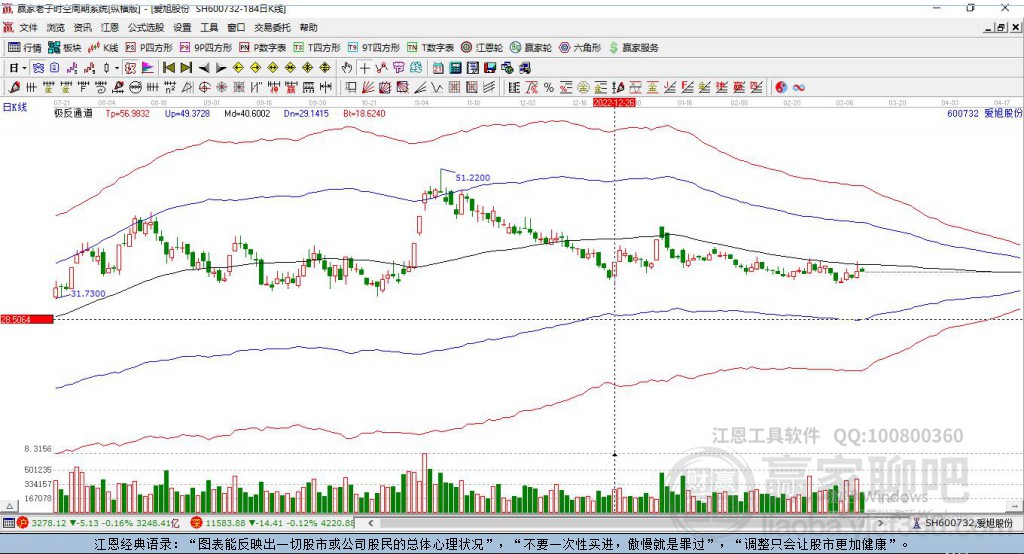Open 赢家轮 wheel tool

(x=531, y=48)
